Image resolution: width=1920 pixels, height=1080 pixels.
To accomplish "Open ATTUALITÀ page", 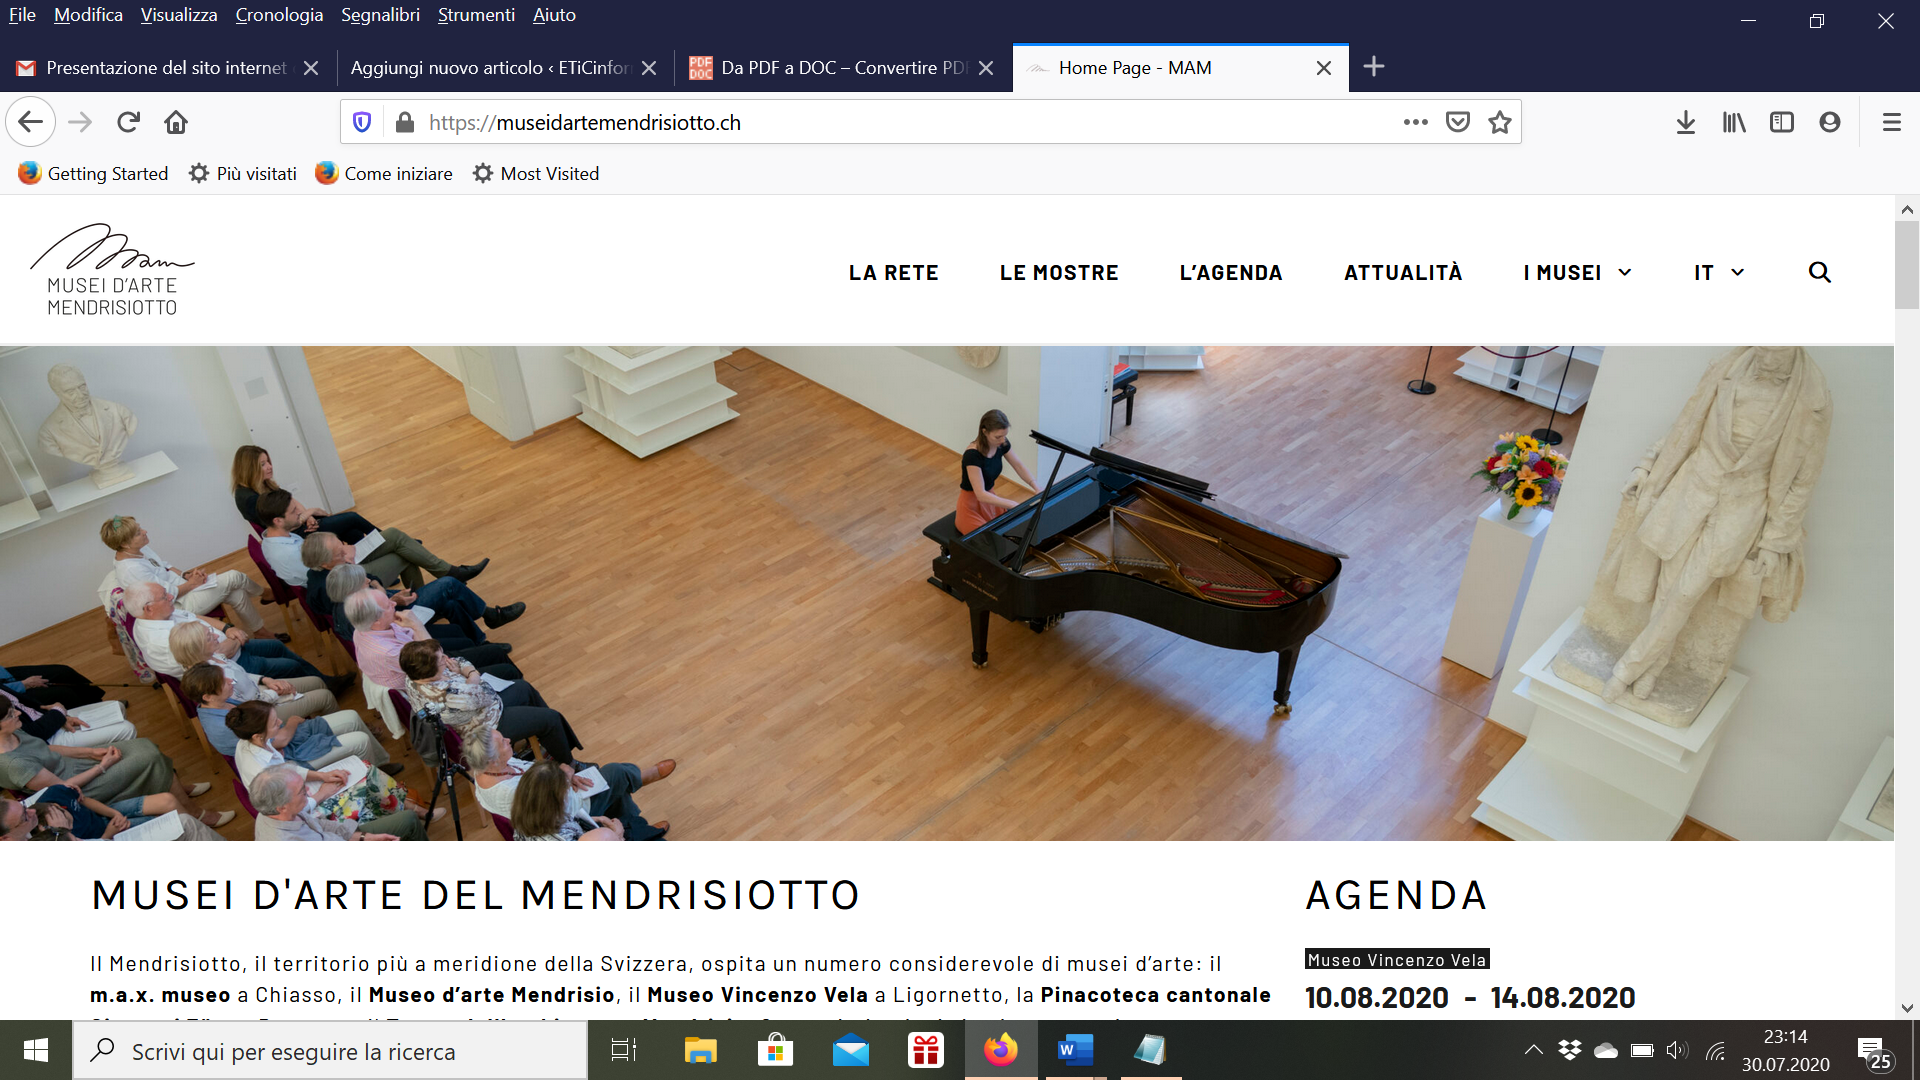I will click(1403, 273).
